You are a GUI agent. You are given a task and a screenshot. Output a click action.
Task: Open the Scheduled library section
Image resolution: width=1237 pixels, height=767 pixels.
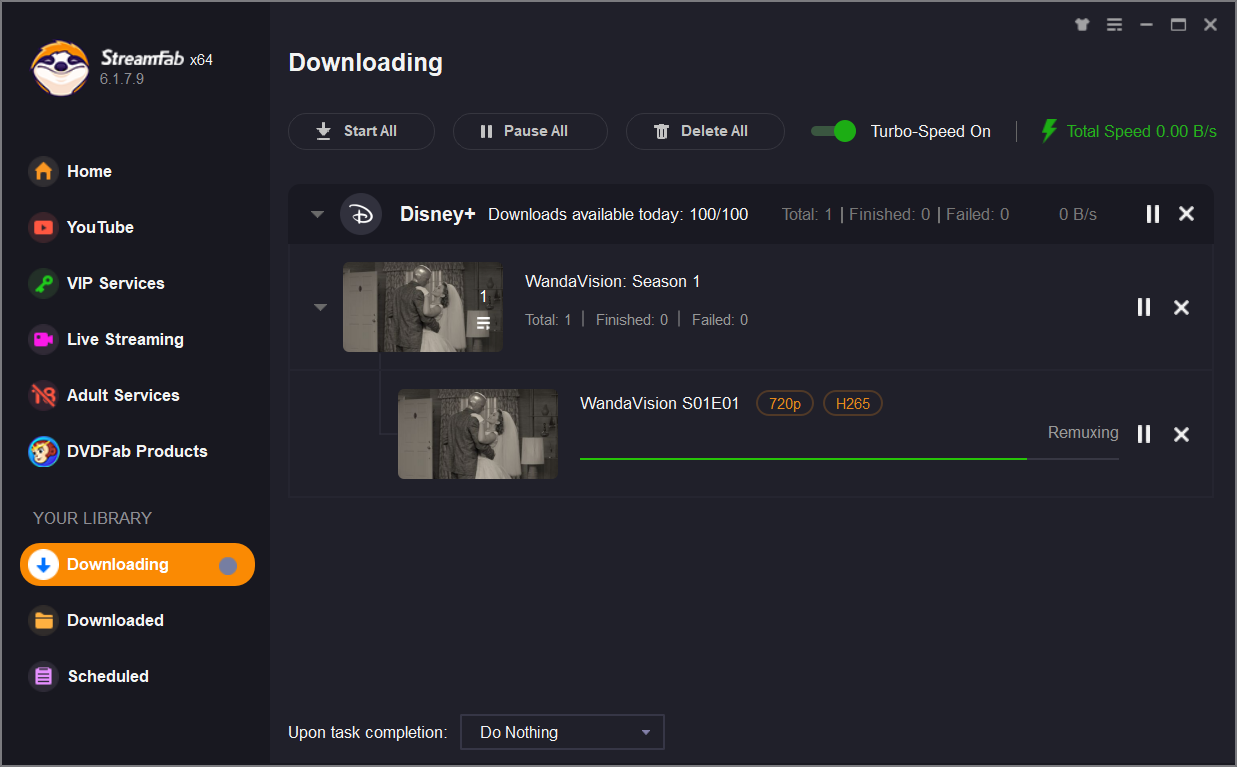108,676
